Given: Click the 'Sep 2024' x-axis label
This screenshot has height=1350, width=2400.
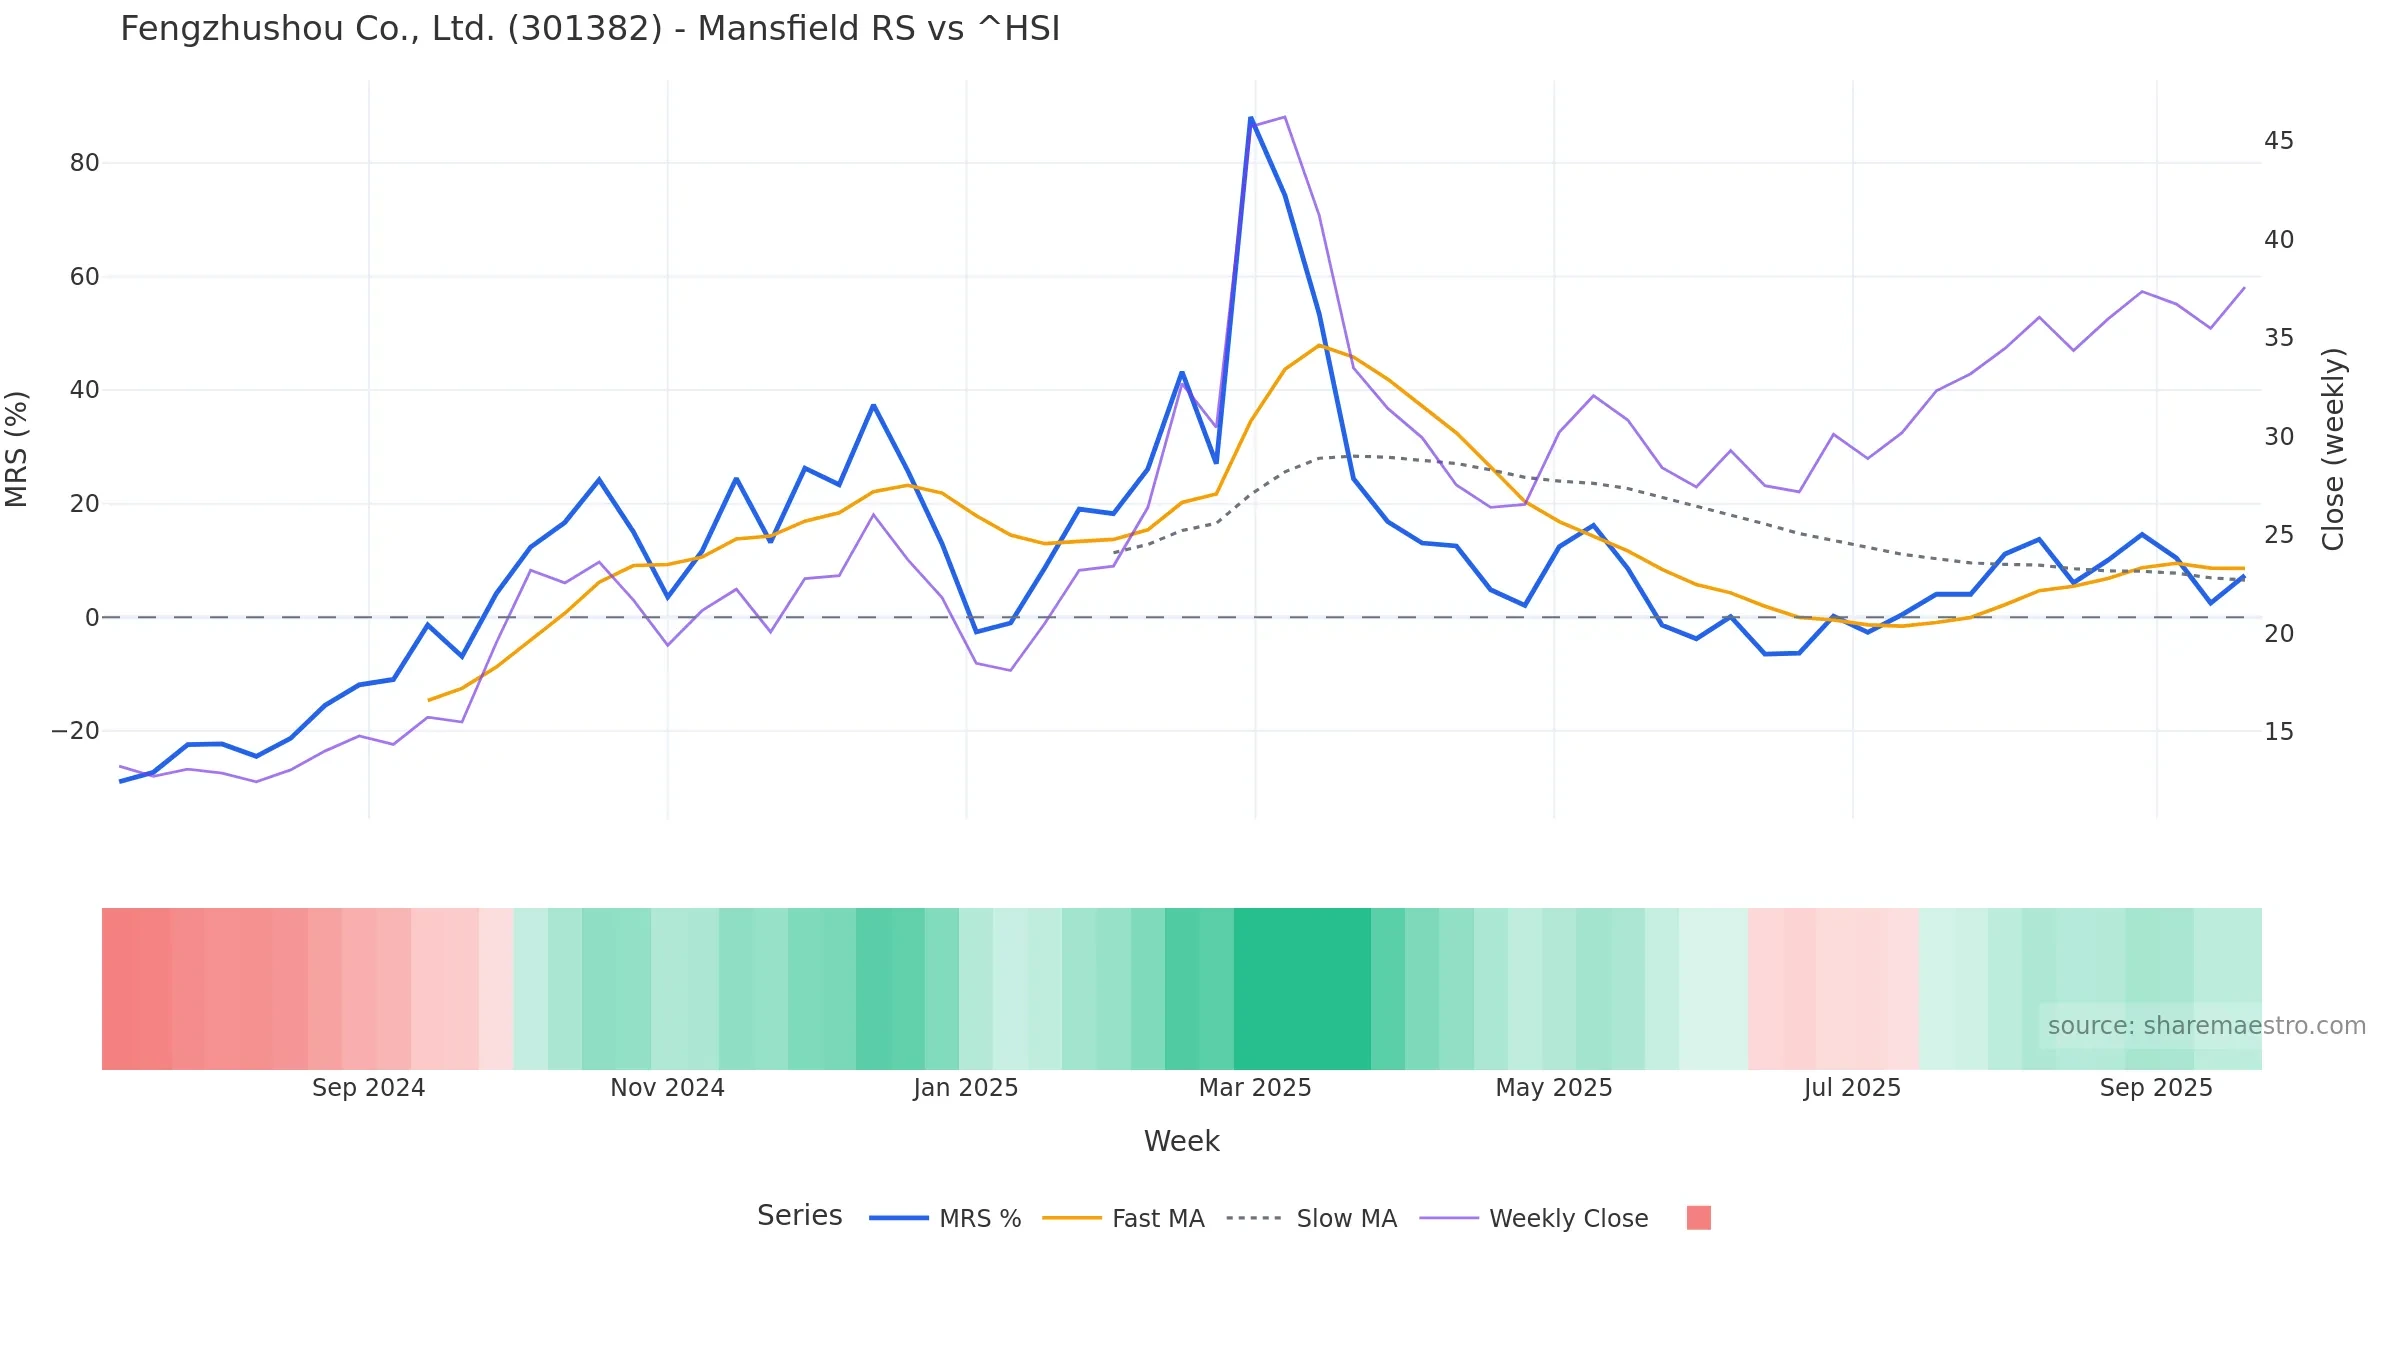Looking at the screenshot, I should point(368,1088).
